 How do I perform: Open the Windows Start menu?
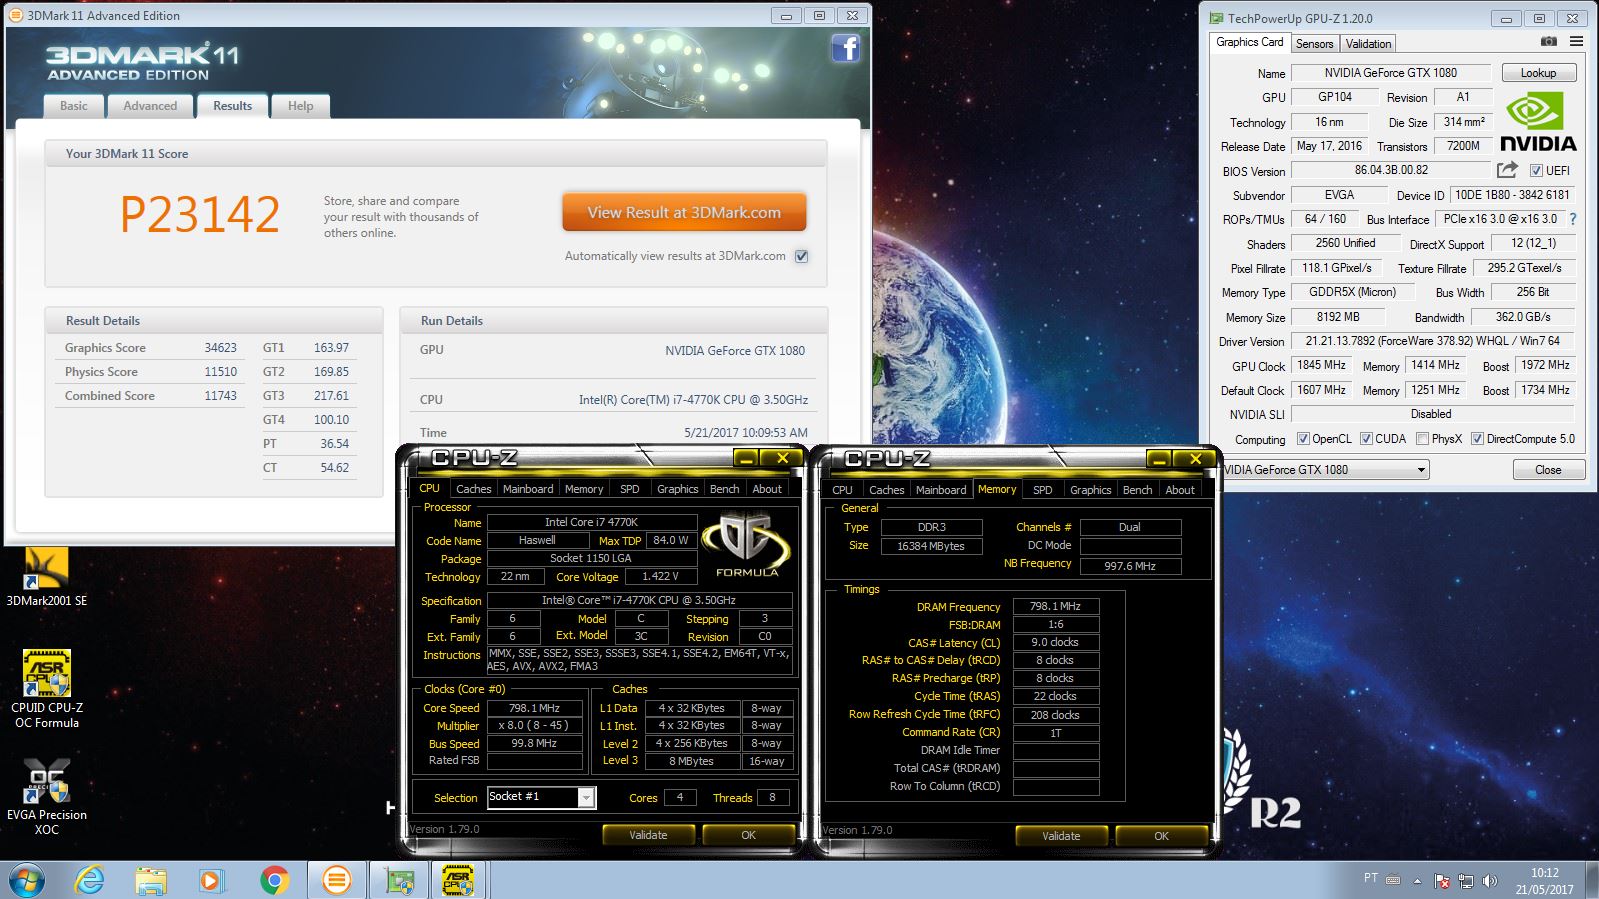(x=27, y=880)
